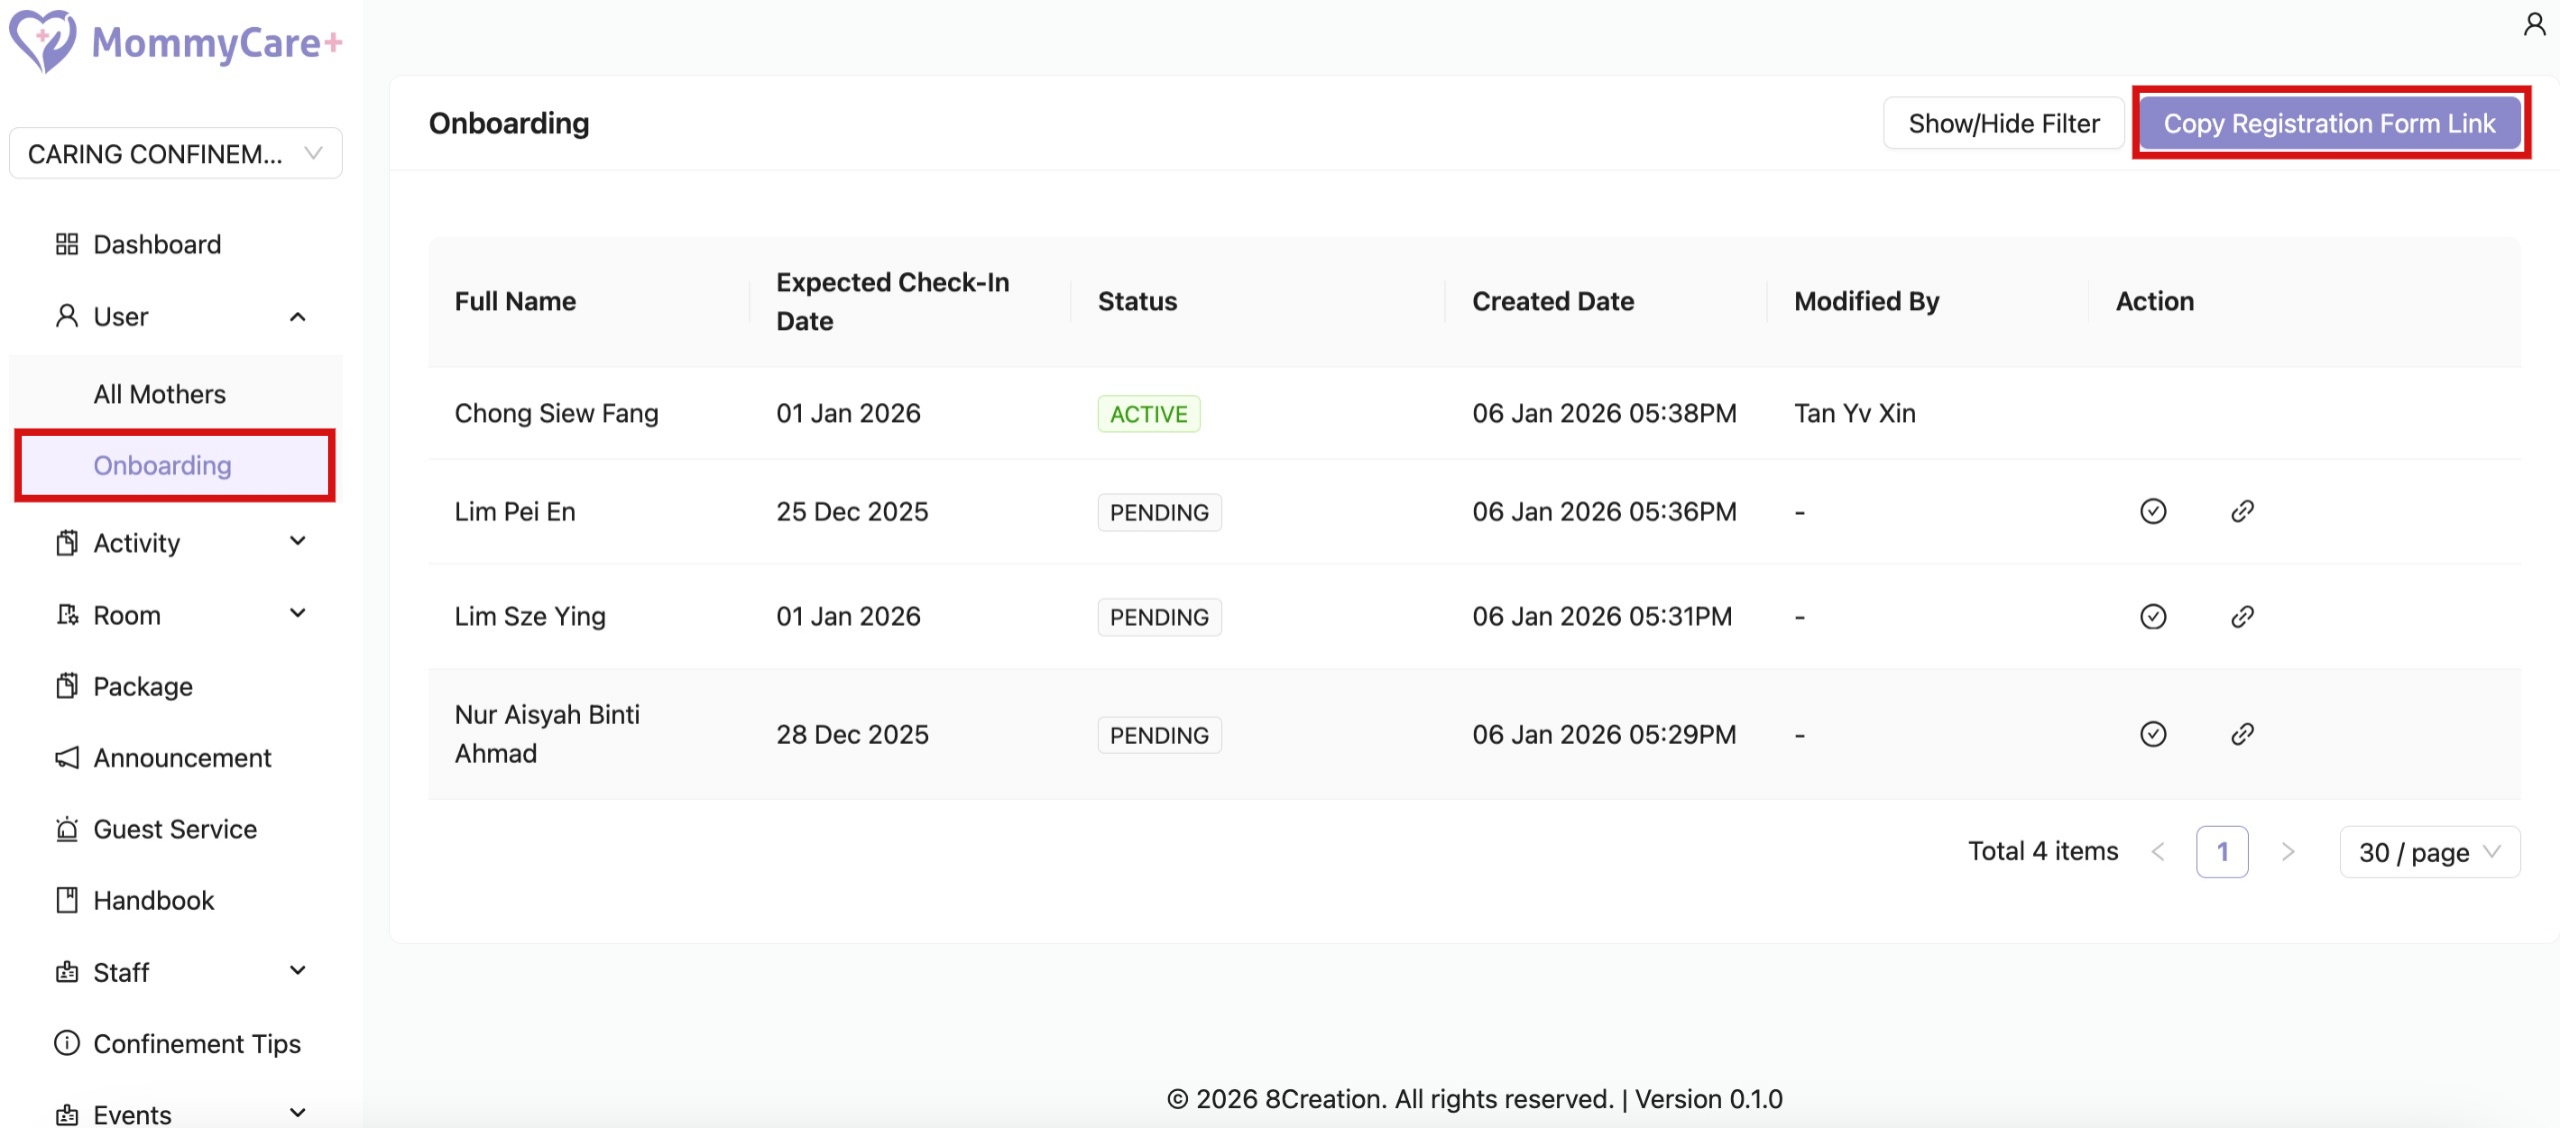2560x1128 pixels.
Task: Click the Announcement megaphone icon
Action: click(x=67, y=757)
